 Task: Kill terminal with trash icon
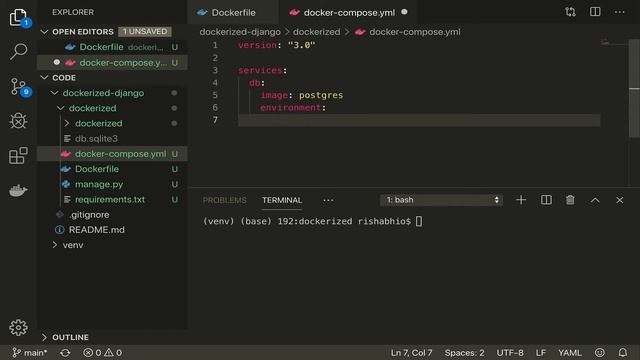tap(570, 200)
